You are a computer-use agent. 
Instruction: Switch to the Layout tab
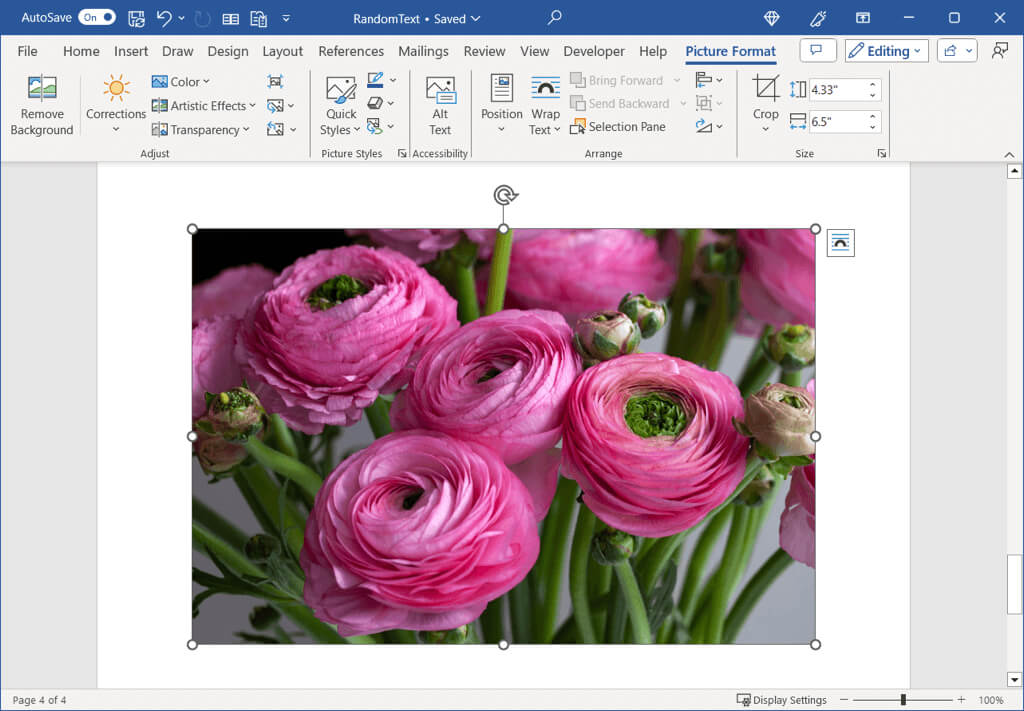[x=282, y=51]
